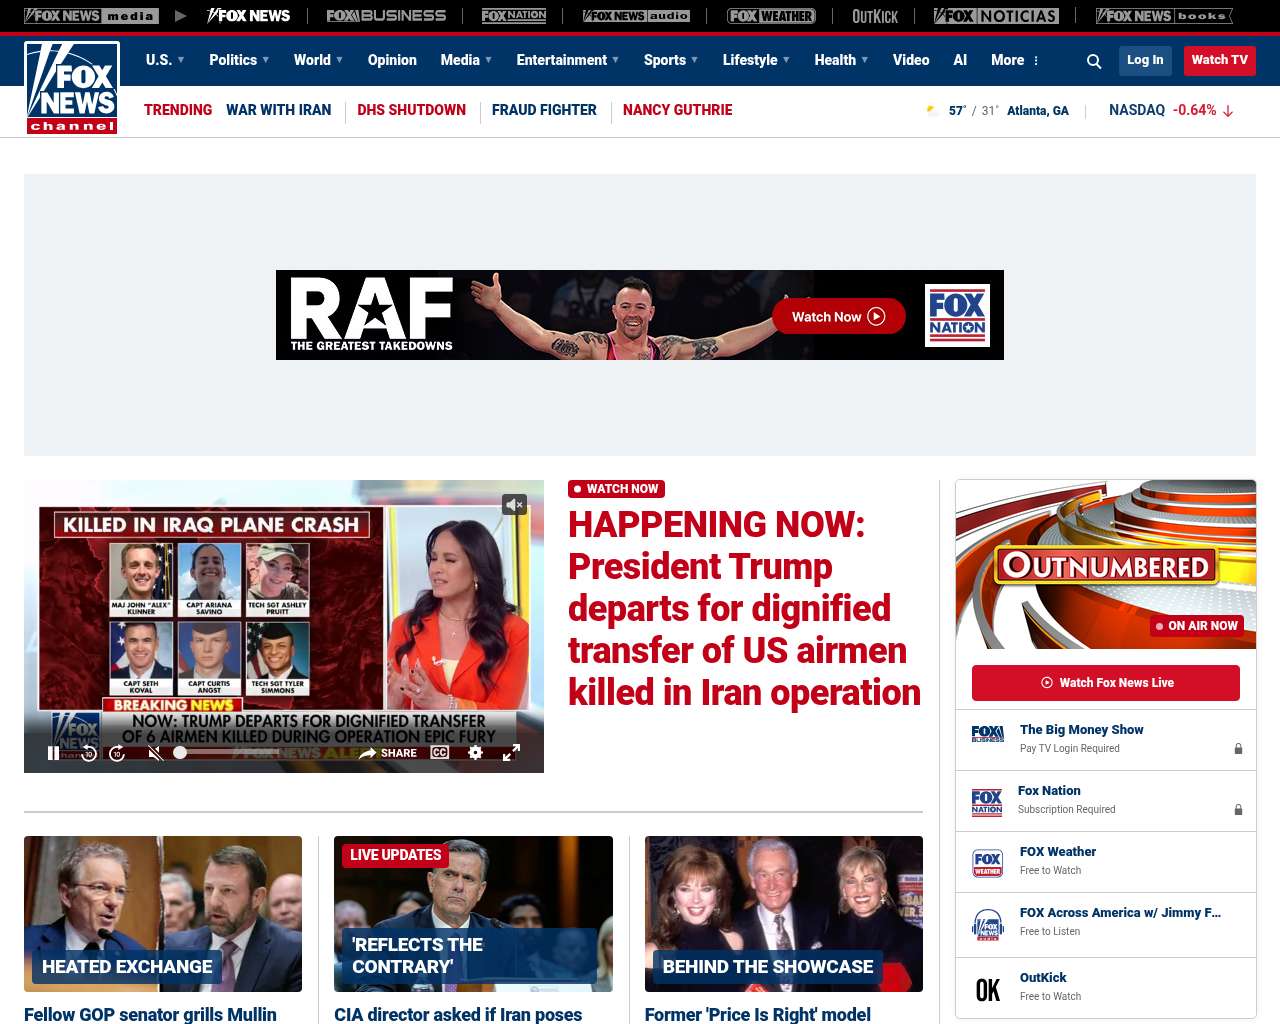
Task: Open Heated Exchange story thumbnail
Action: [x=163, y=914]
